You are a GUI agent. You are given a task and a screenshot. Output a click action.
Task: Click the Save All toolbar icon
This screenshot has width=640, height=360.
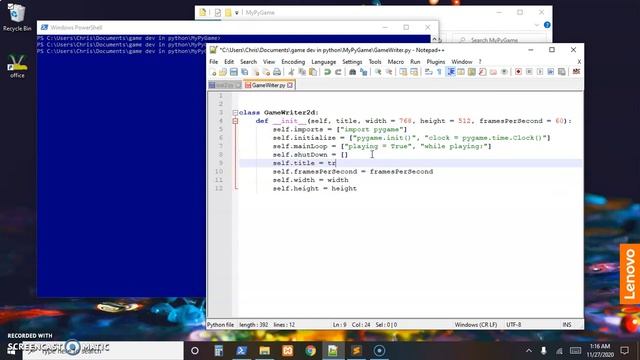click(244, 72)
